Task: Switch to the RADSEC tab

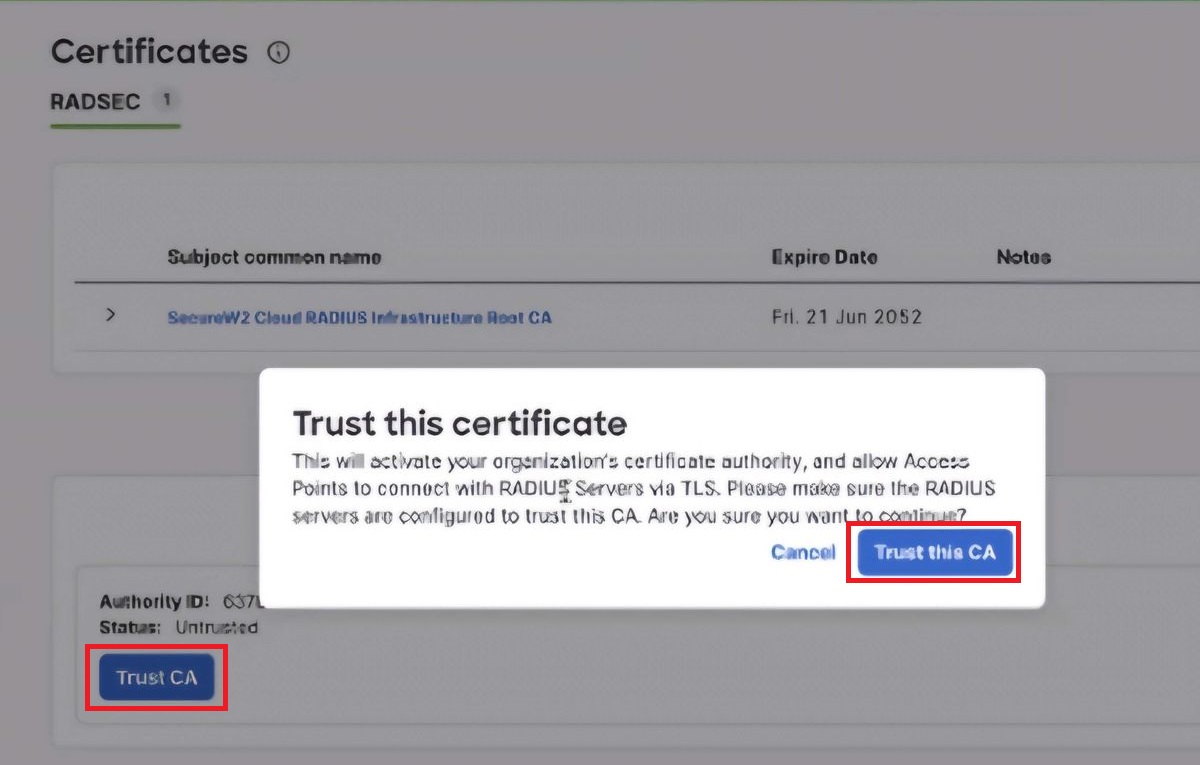Action: point(96,101)
